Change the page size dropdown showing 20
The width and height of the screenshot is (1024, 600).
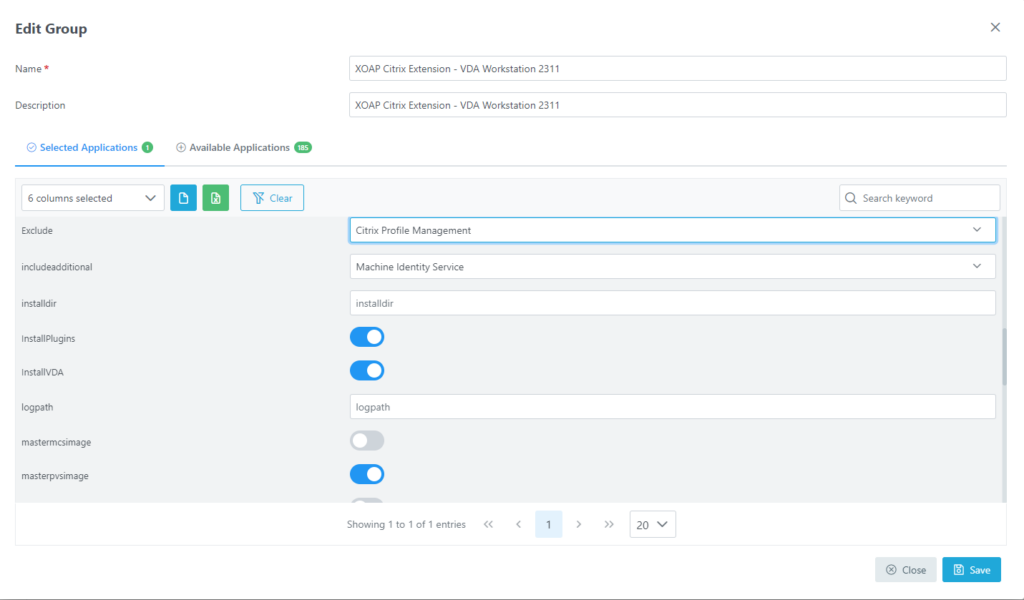click(x=652, y=524)
